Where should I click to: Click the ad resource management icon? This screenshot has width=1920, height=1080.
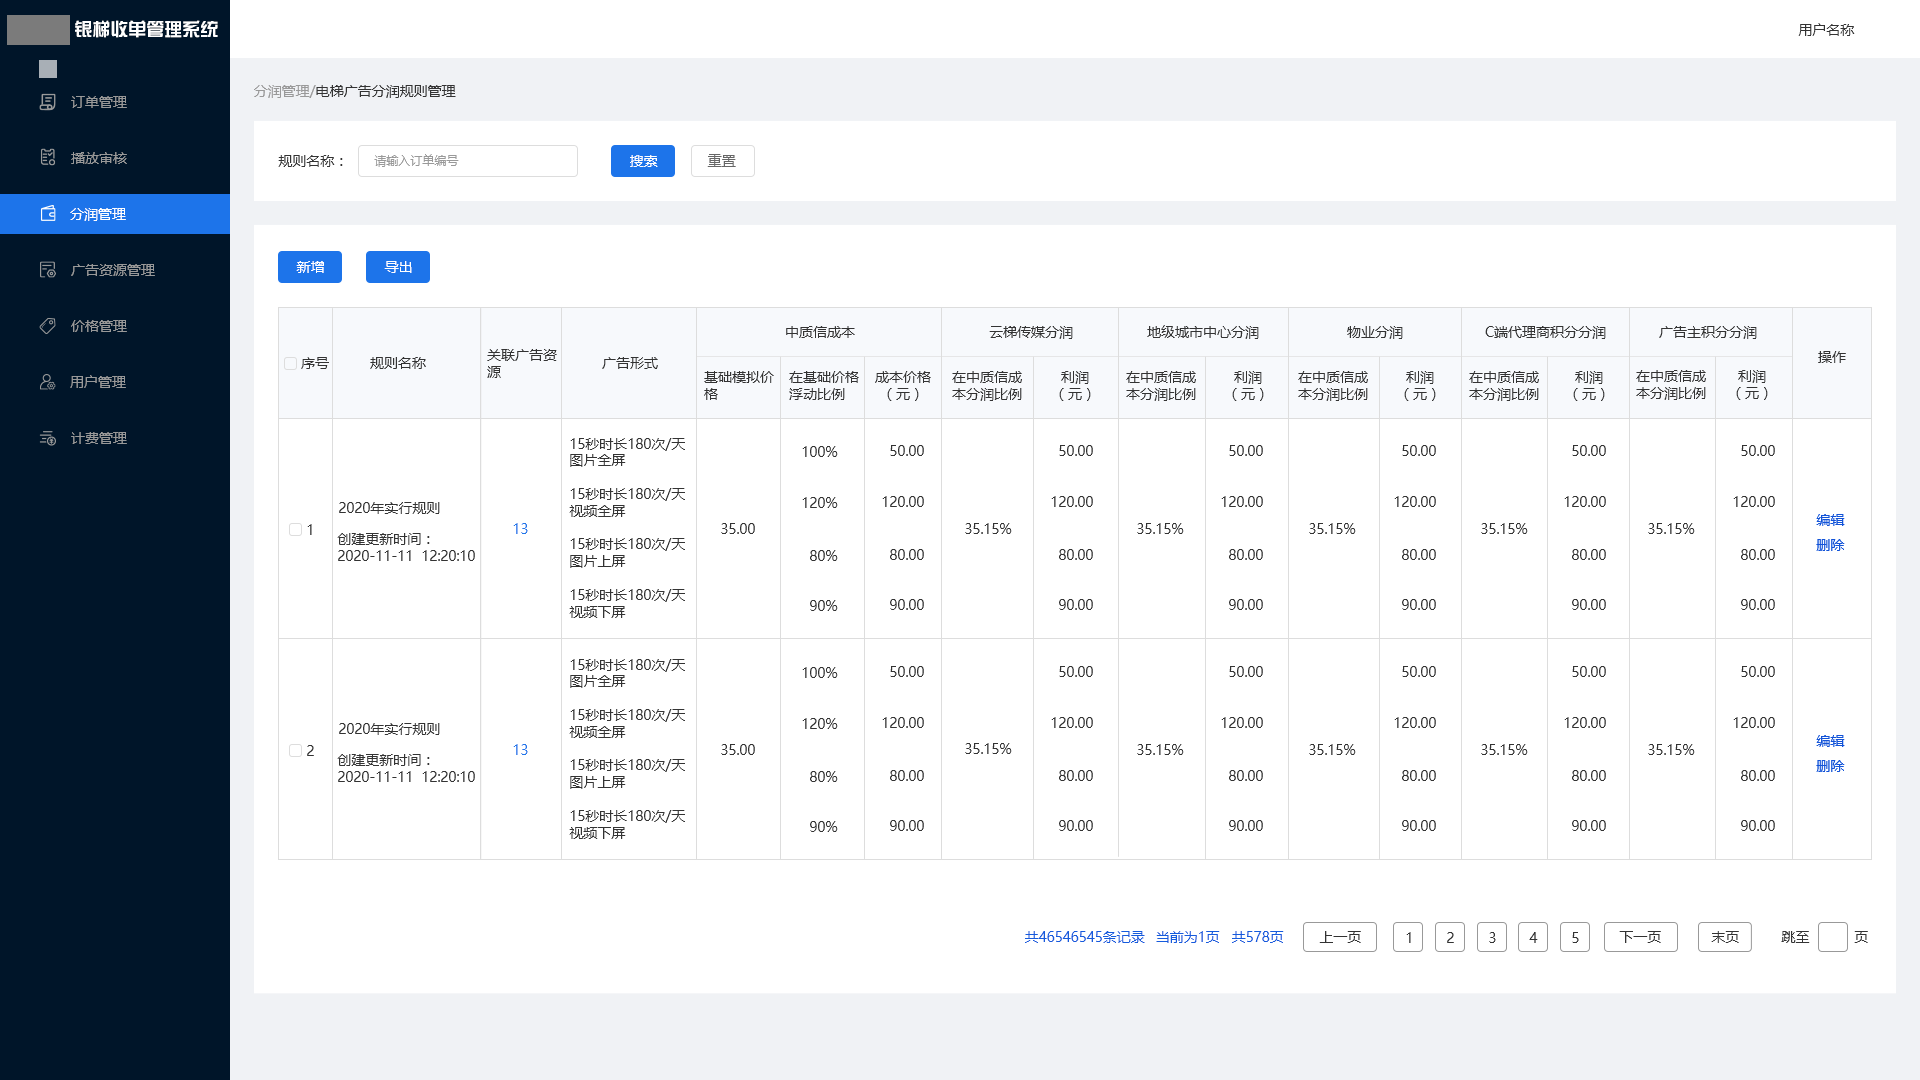(x=47, y=270)
